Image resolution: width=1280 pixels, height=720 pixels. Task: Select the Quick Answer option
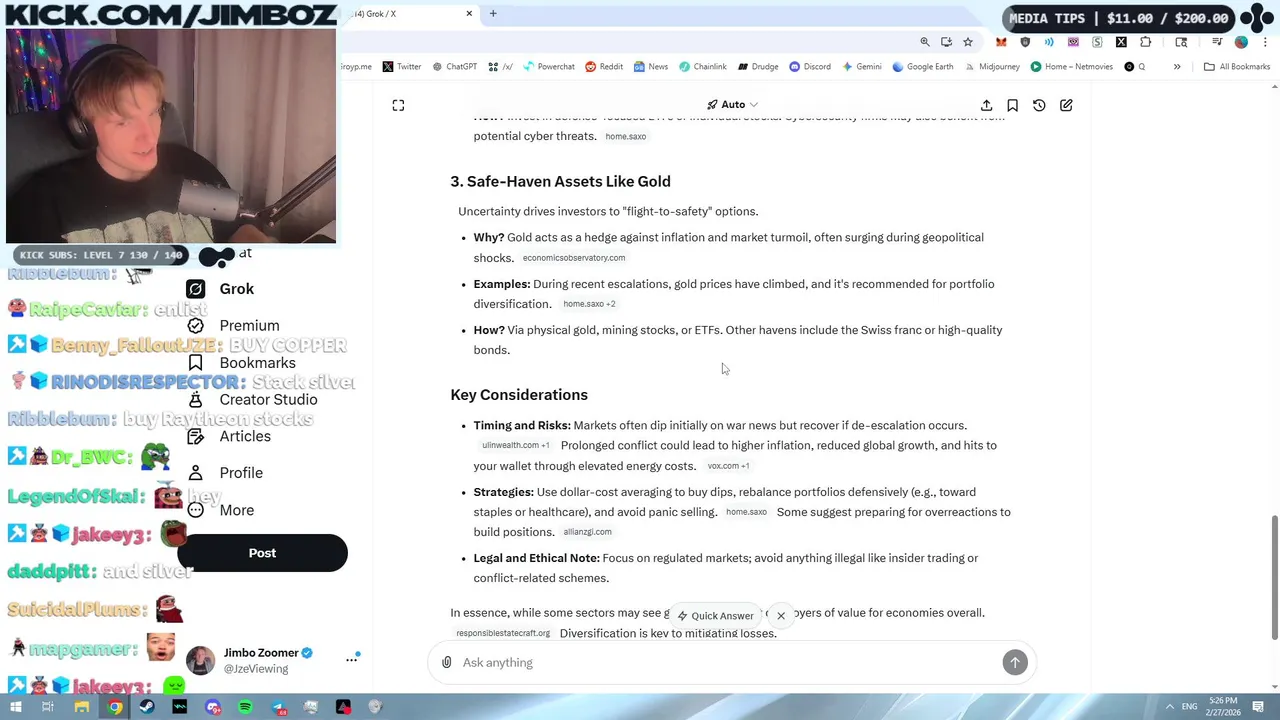(715, 616)
